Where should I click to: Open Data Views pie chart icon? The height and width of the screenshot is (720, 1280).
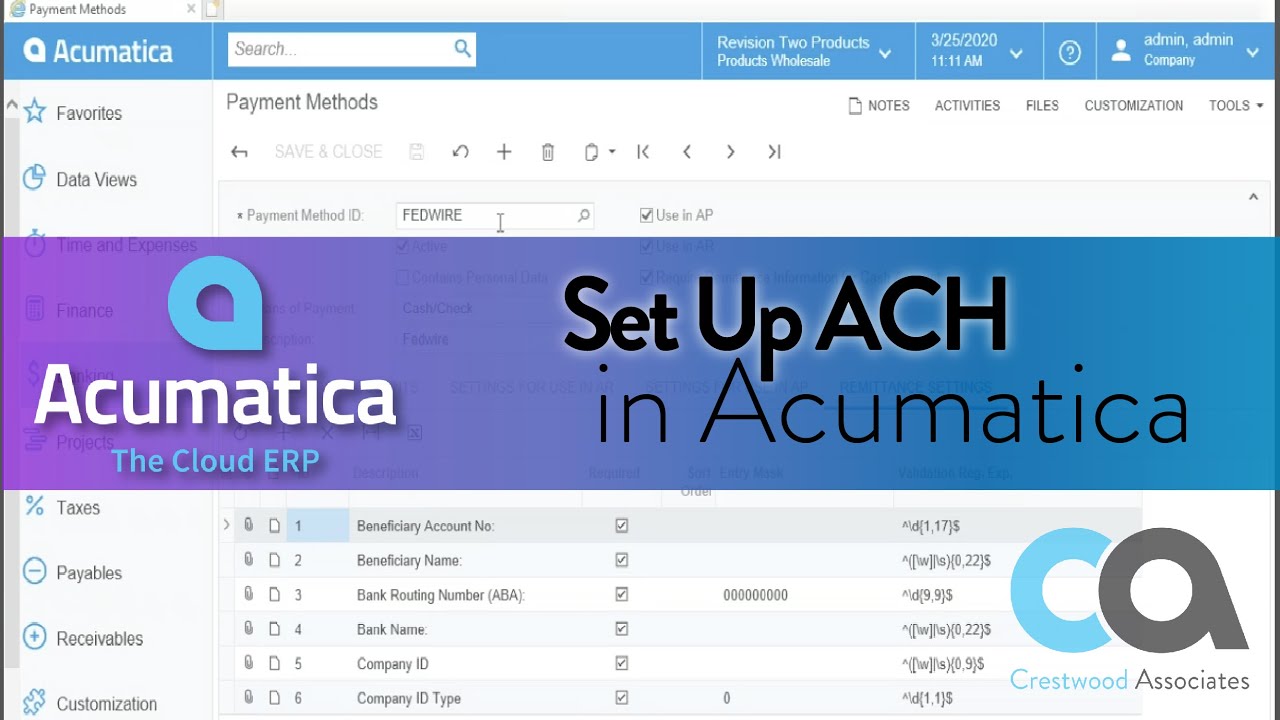(35, 178)
